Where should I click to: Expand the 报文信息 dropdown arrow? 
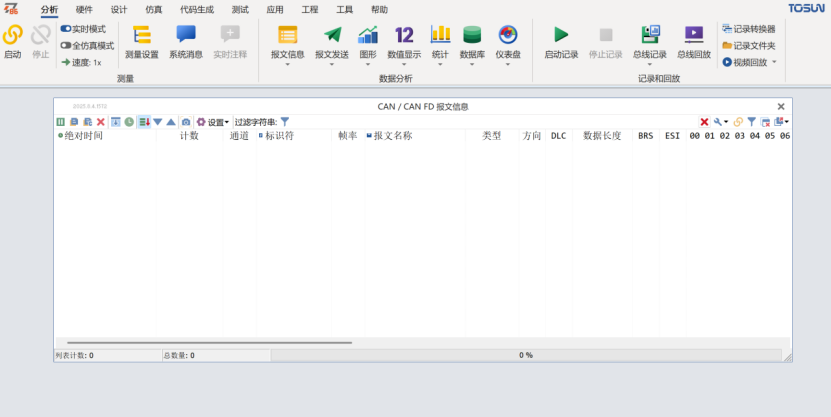coord(288,65)
